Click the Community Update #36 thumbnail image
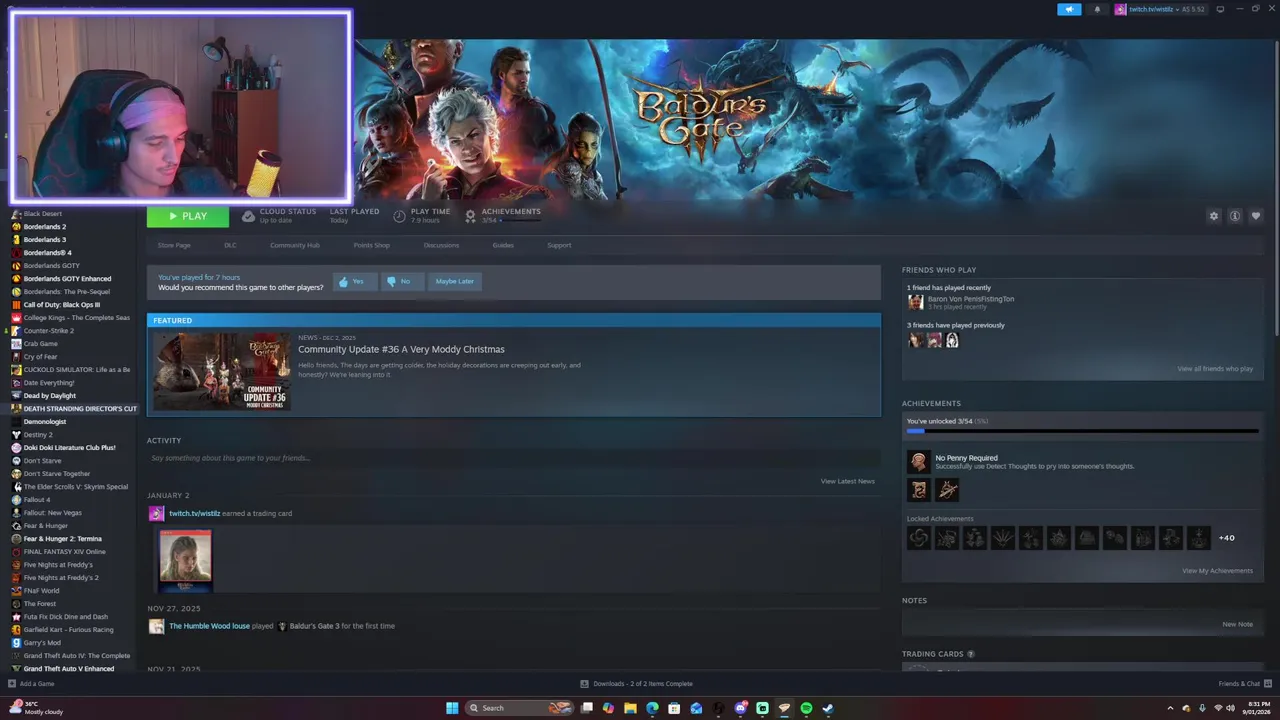Viewport: 1280px width, 720px height. (222, 371)
